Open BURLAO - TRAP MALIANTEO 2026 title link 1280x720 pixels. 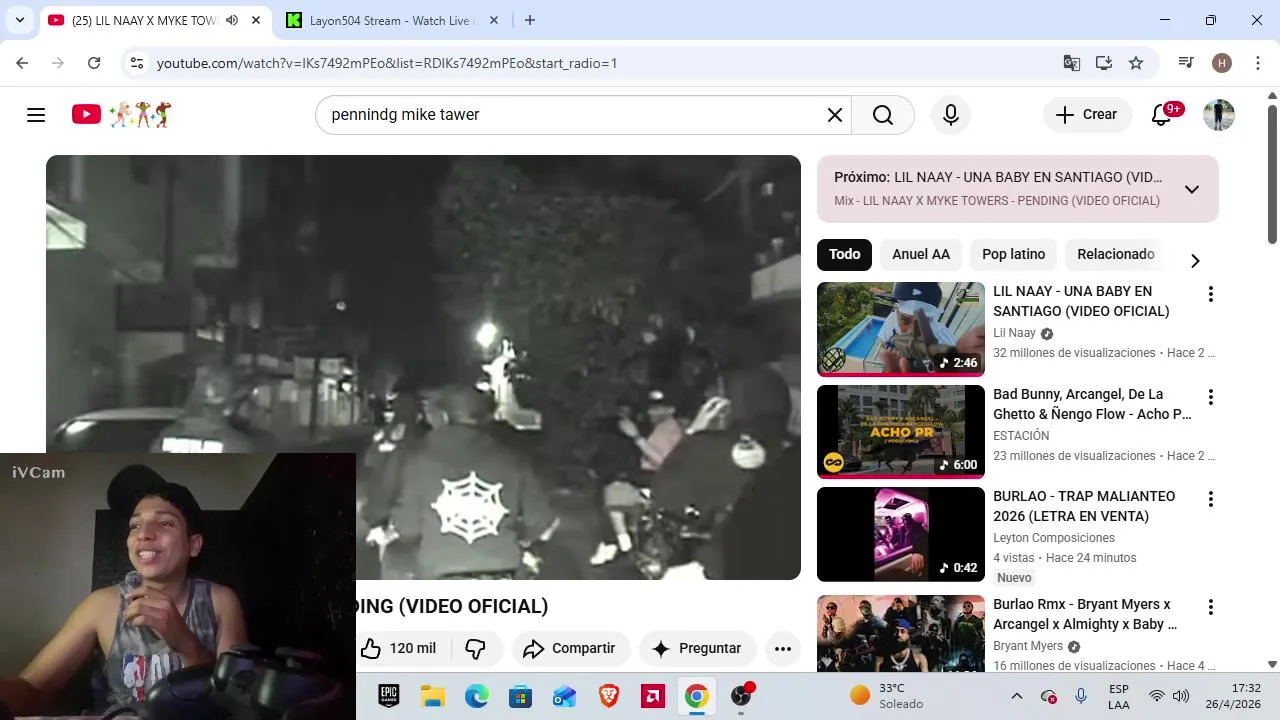1084,506
